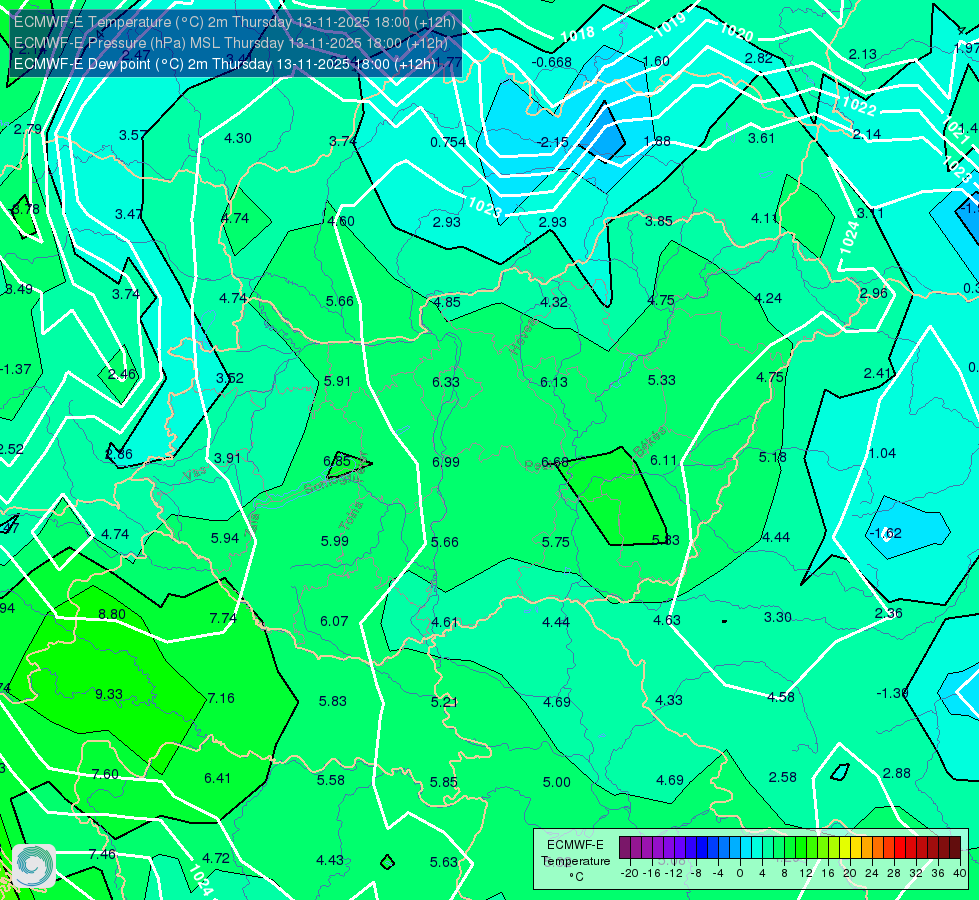Click the 1018 isobar label
The height and width of the screenshot is (900, 979).
point(578,34)
